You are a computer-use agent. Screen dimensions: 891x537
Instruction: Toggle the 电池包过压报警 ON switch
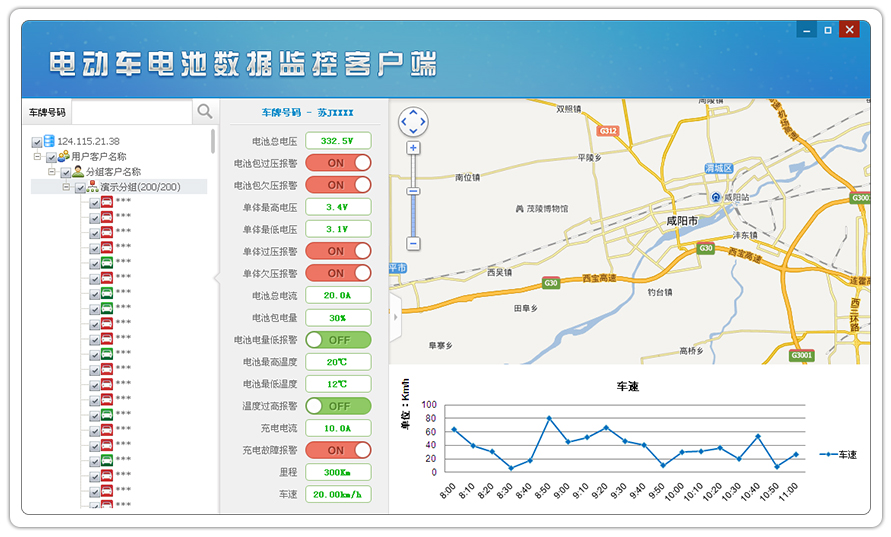(338, 163)
